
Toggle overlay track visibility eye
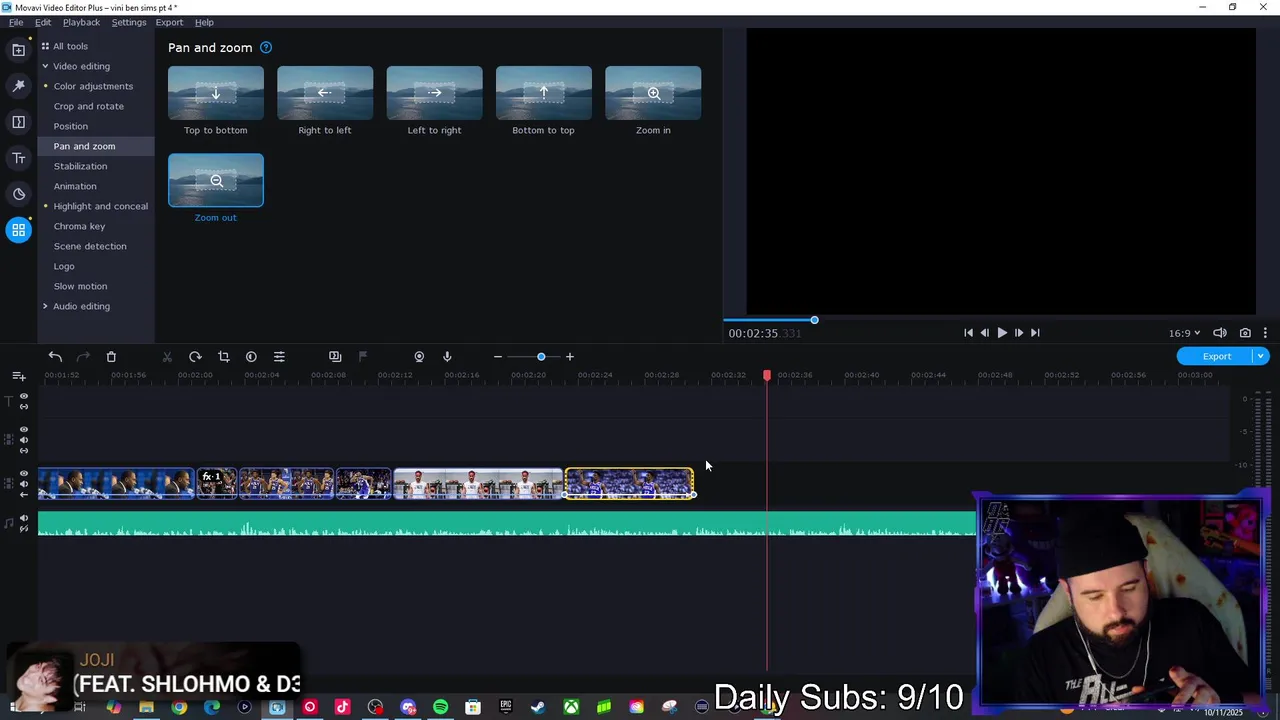click(24, 430)
